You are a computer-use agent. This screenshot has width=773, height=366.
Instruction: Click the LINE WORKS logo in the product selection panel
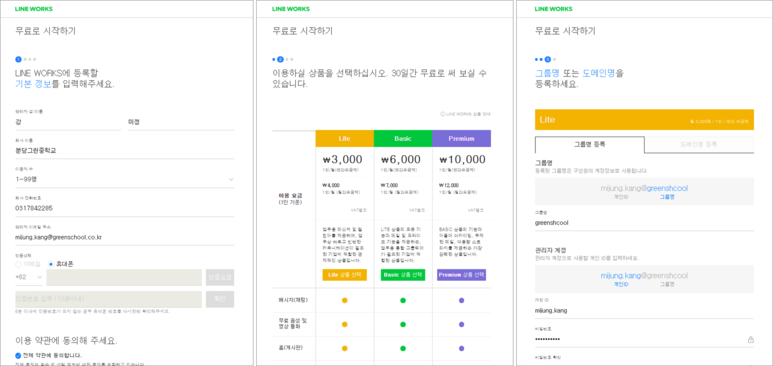[x=291, y=9]
